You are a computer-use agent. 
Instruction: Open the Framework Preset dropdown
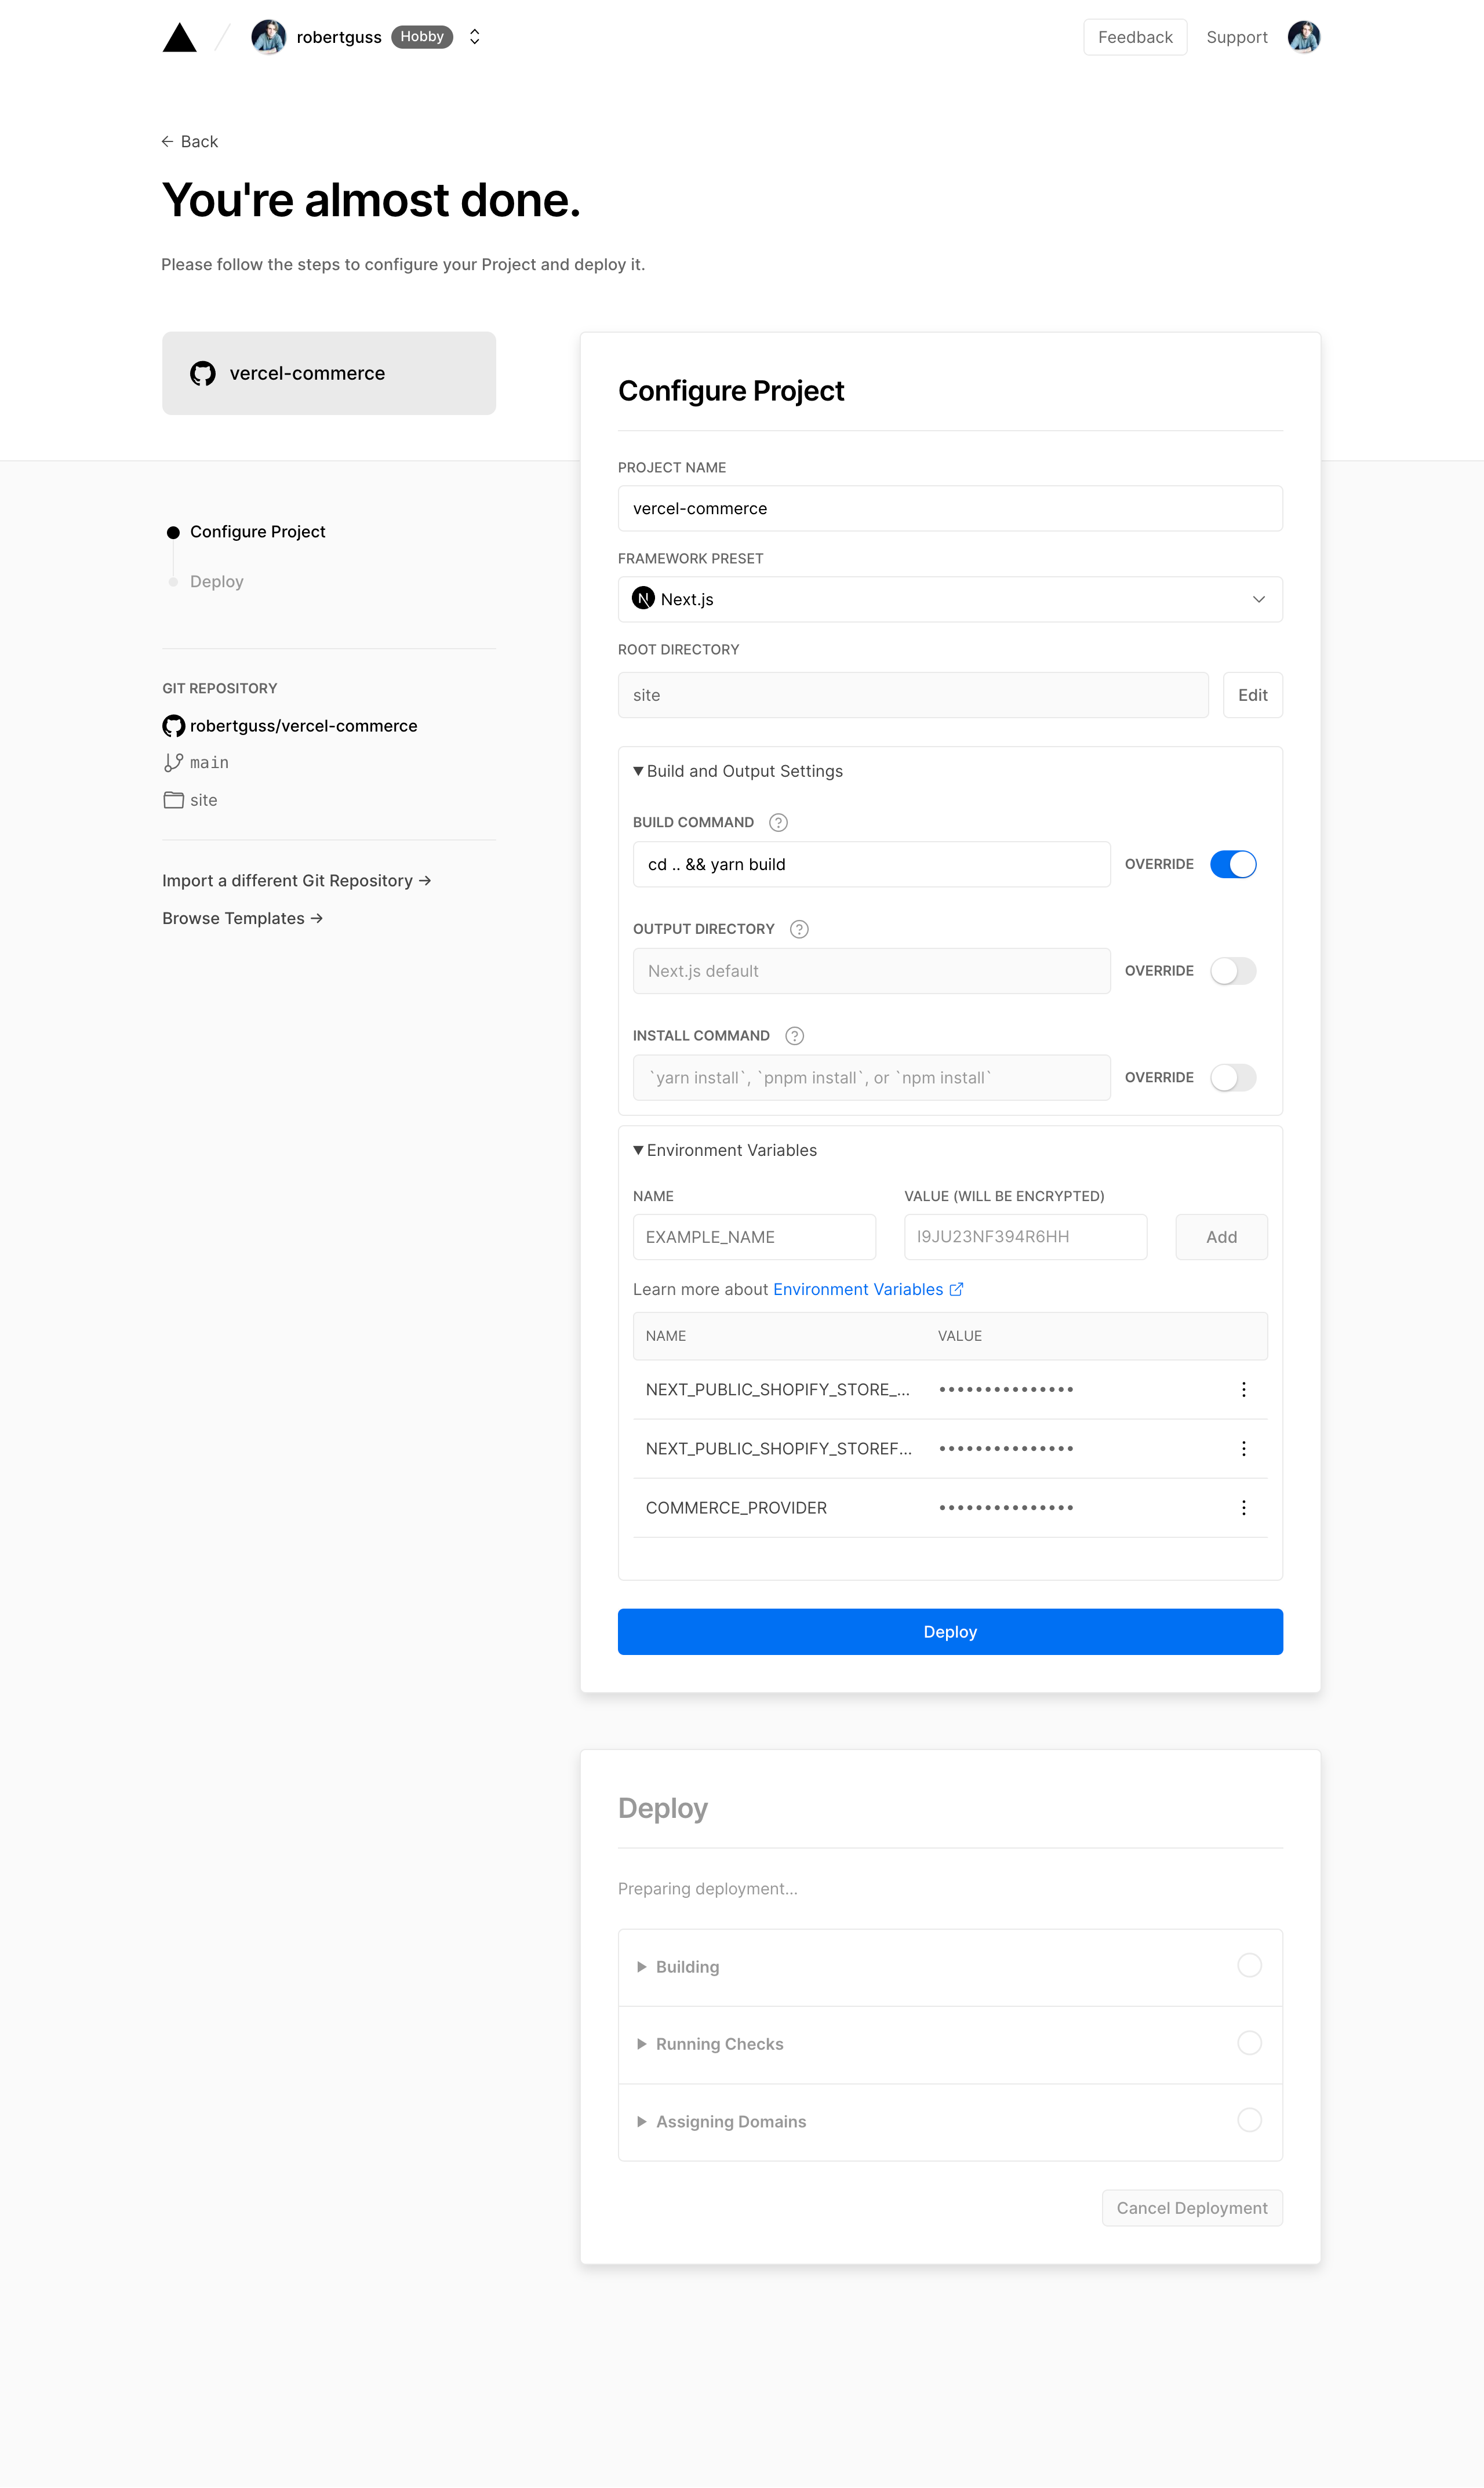pyautogui.click(x=950, y=600)
